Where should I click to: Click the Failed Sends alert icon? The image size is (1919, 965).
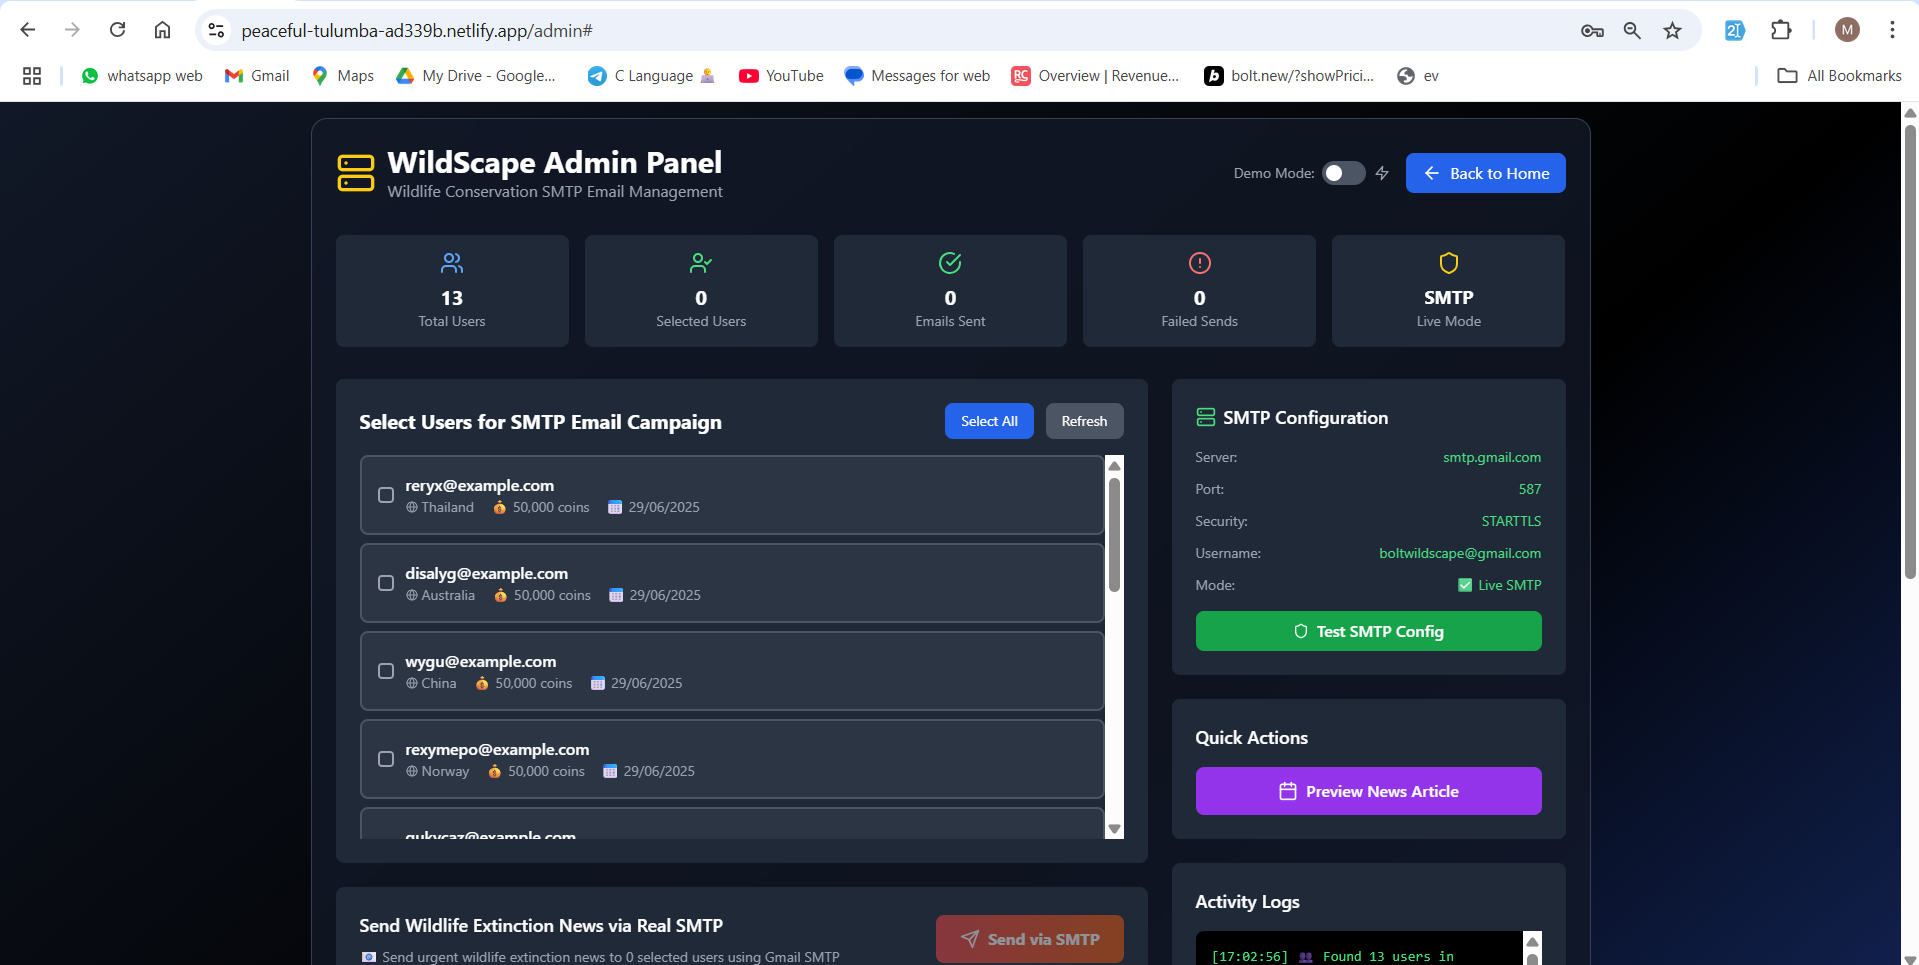coord(1199,263)
